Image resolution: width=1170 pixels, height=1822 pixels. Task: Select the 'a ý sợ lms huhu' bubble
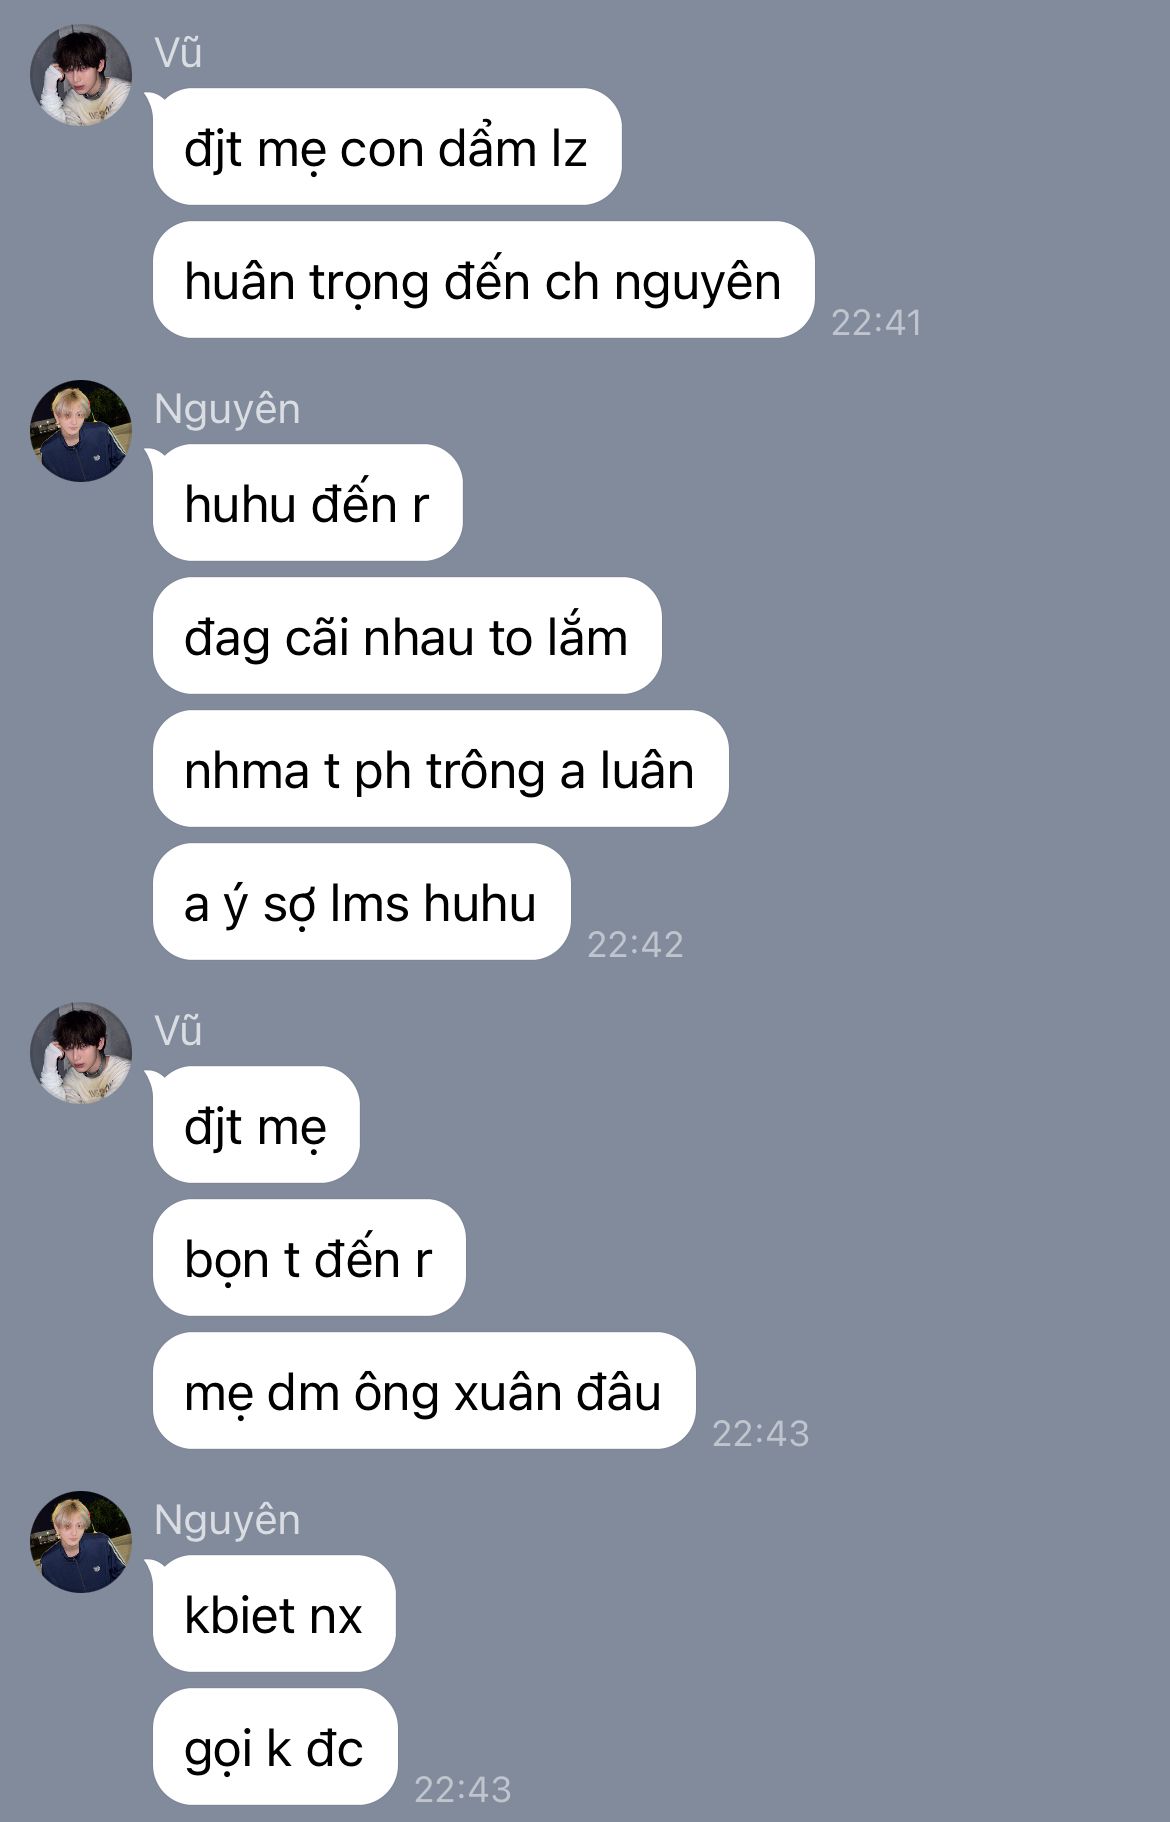(x=361, y=901)
